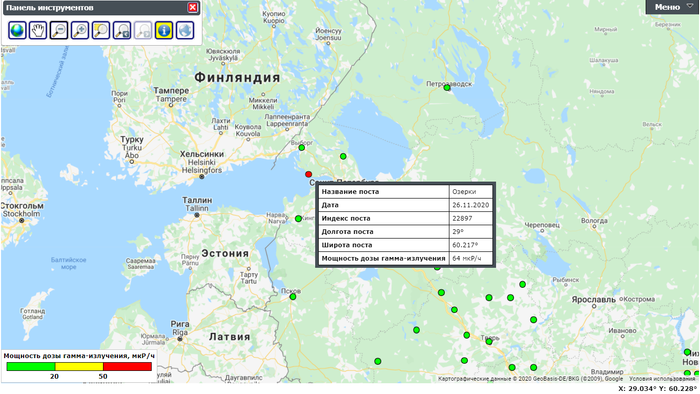Go to previous map view
The width and height of the screenshot is (700, 394).
[122, 30]
